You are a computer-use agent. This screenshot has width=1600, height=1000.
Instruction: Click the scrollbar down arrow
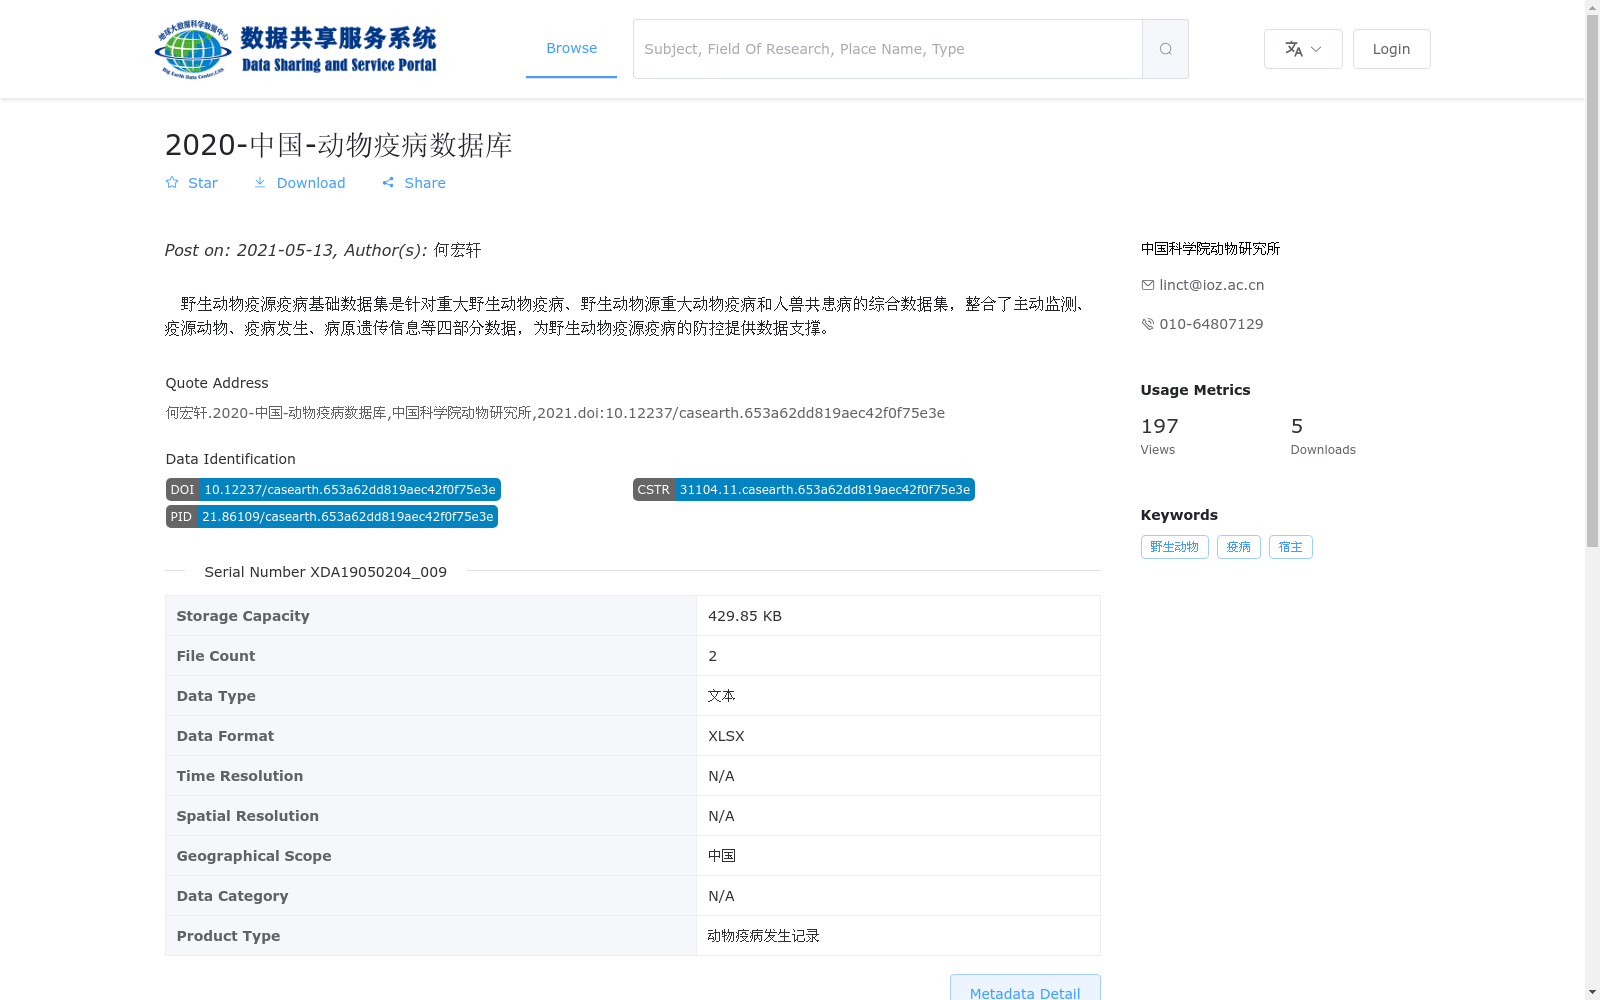pyautogui.click(x=1592, y=993)
